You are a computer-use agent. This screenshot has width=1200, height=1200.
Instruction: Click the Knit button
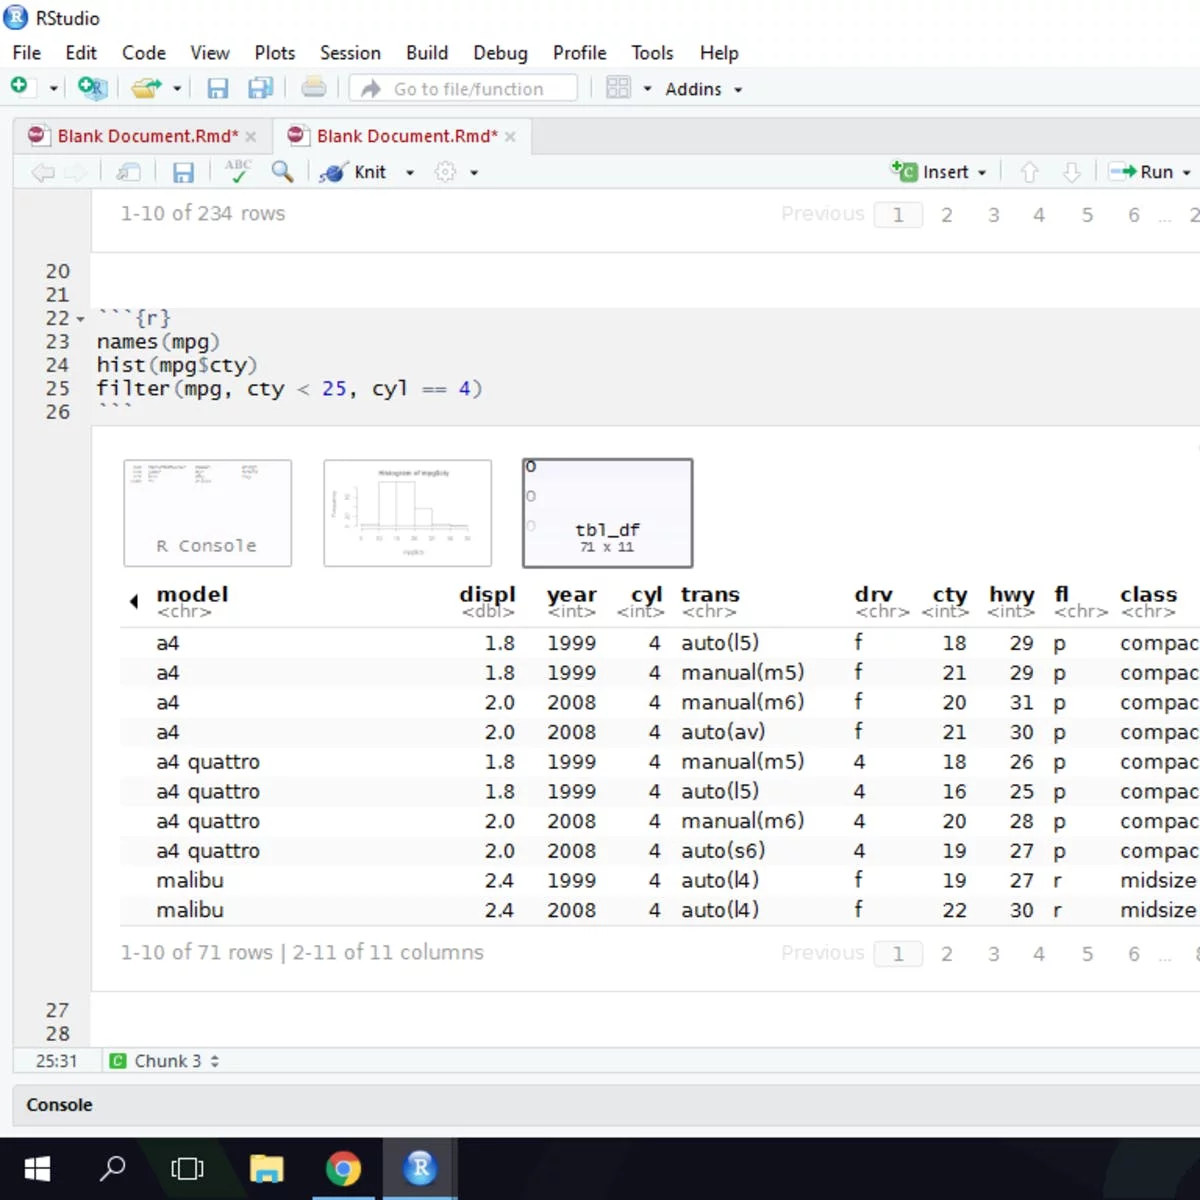pos(353,172)
